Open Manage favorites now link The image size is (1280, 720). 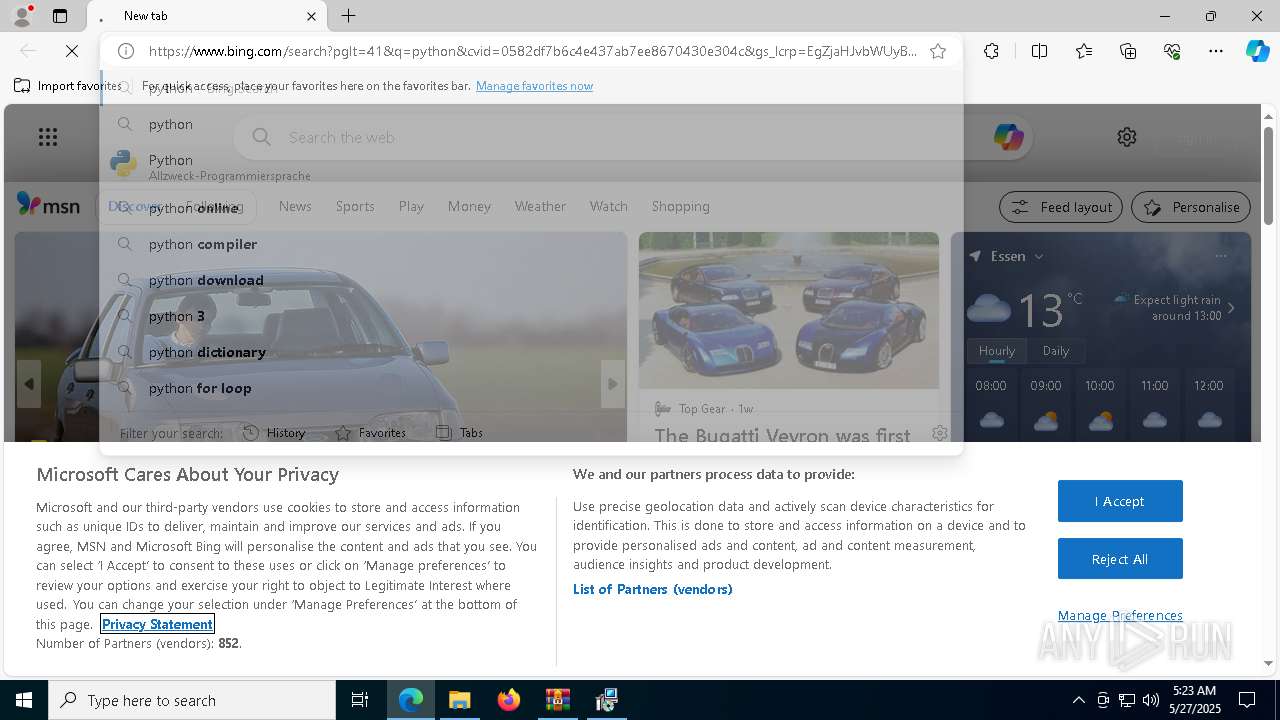(x=534, y=86)
